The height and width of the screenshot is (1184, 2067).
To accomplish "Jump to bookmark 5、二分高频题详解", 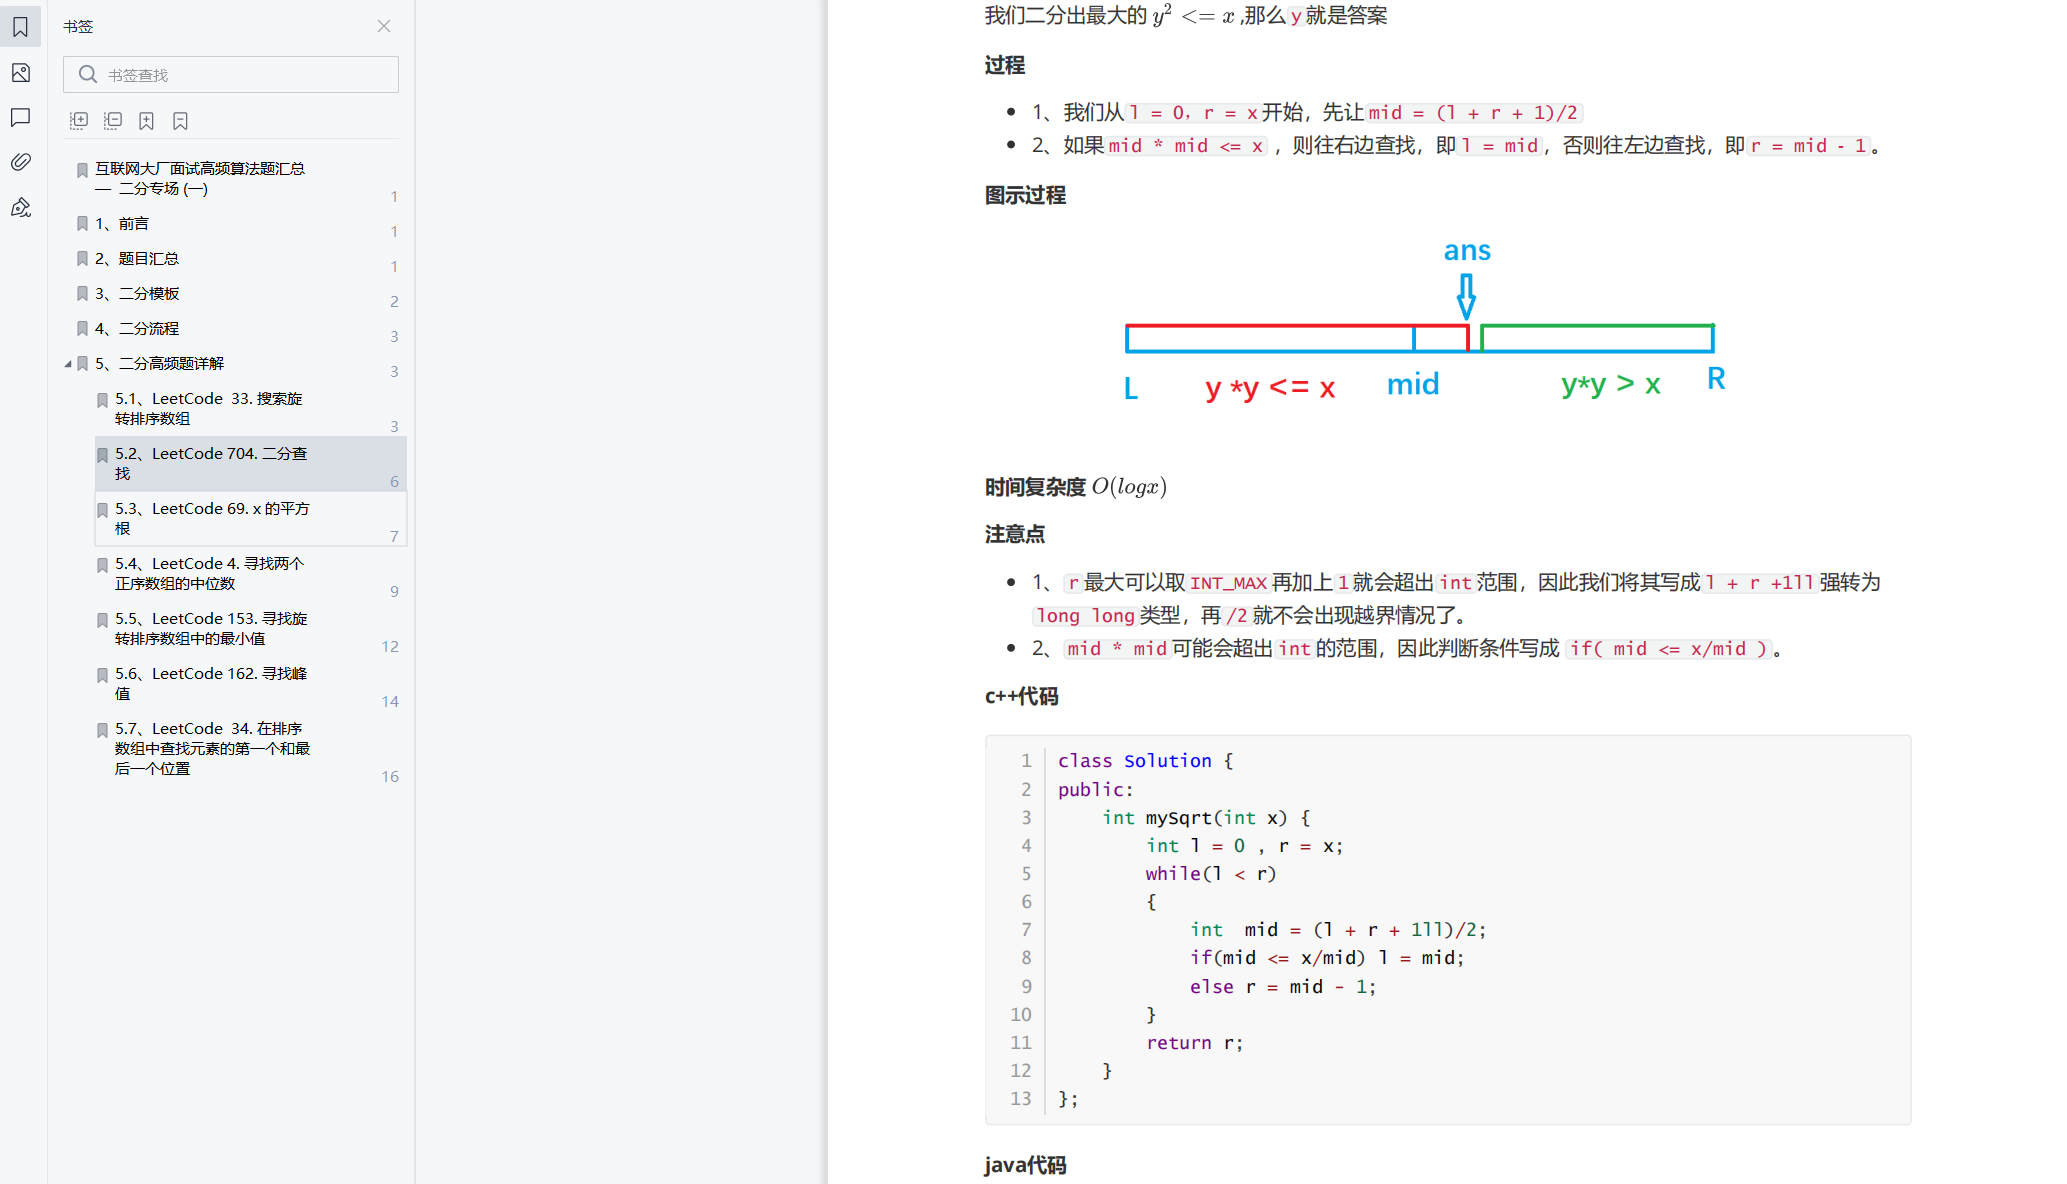I will [x=159, y=363].
